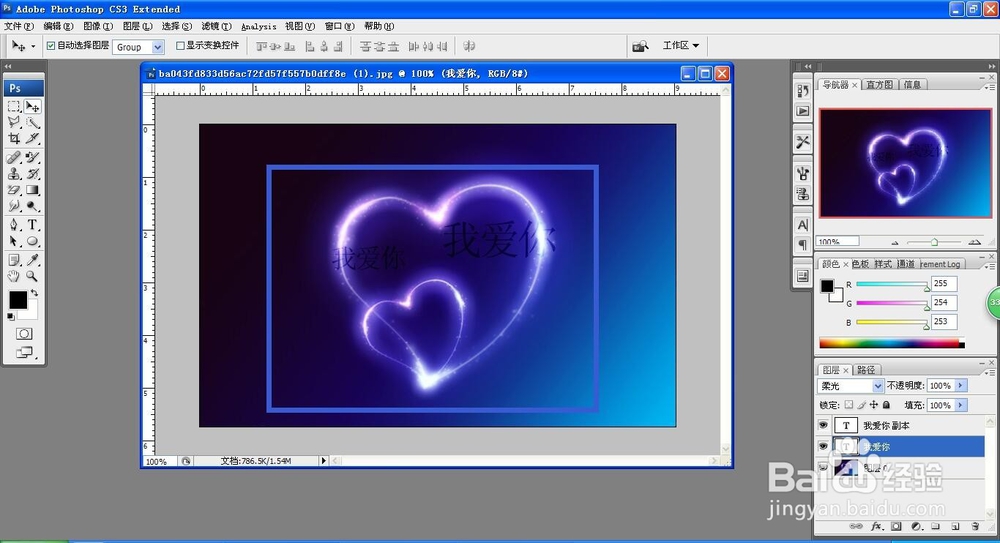
Task: Select the Clone Stamp tool
Action: [x=14, y=174]
